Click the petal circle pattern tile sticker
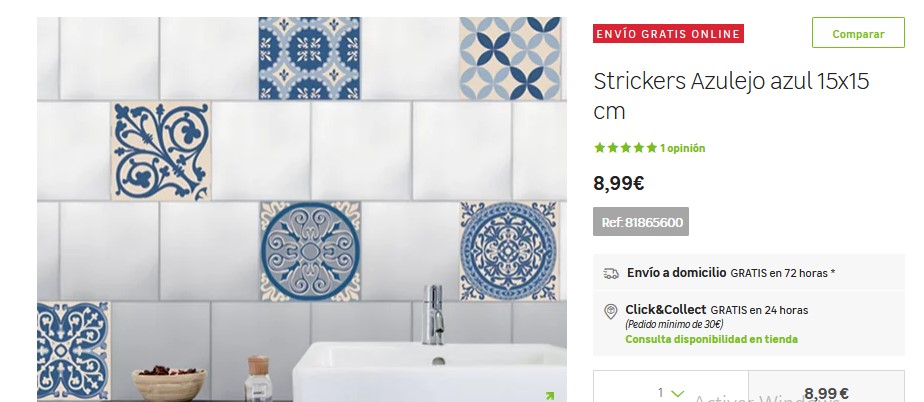 510,58
